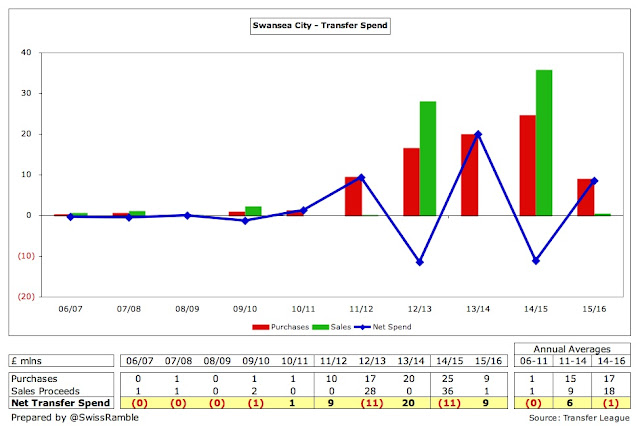Click the table column header 12/13
The height and width of the screenshot is (426, 640).
pyautogui.click(x=372, y=361)
